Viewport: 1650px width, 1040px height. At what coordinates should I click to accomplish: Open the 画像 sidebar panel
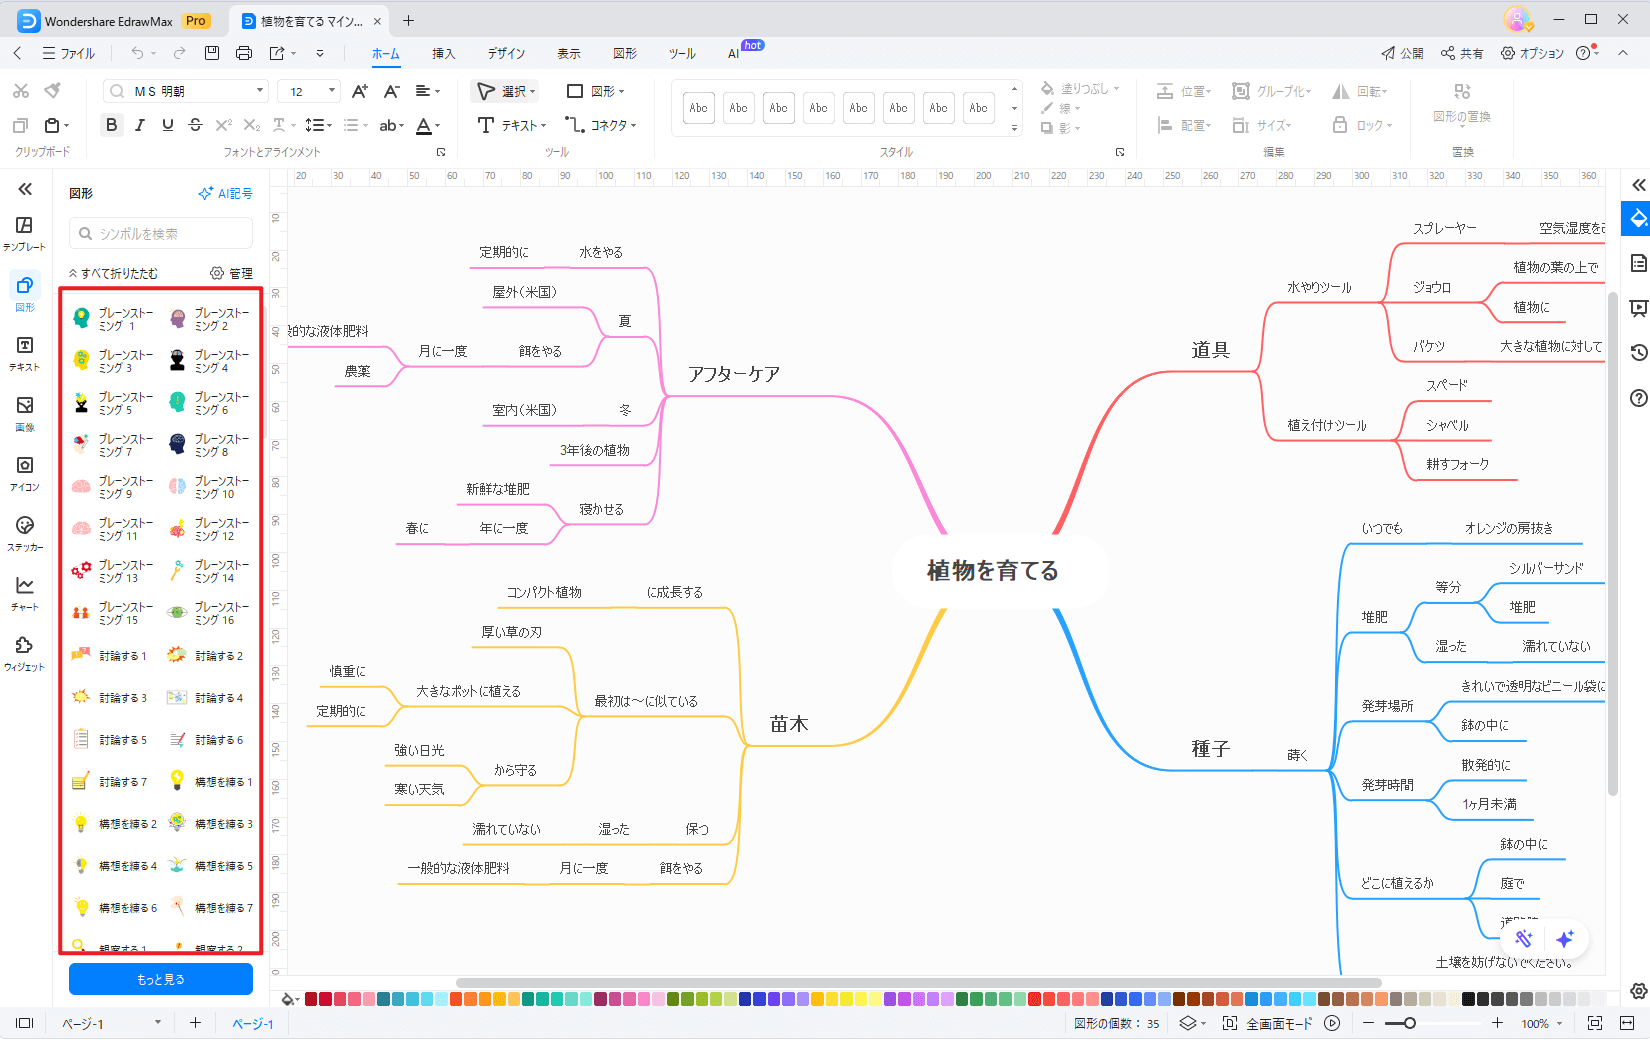point(25,413)
